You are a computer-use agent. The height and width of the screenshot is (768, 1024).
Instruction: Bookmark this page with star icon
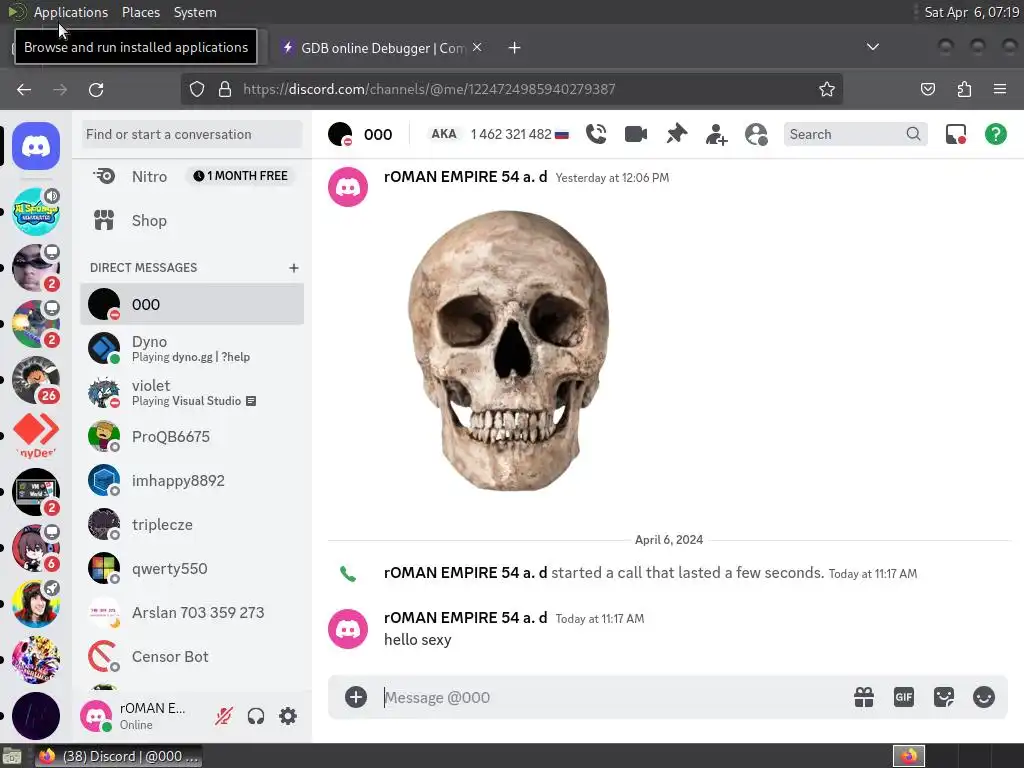click(827, 89)
